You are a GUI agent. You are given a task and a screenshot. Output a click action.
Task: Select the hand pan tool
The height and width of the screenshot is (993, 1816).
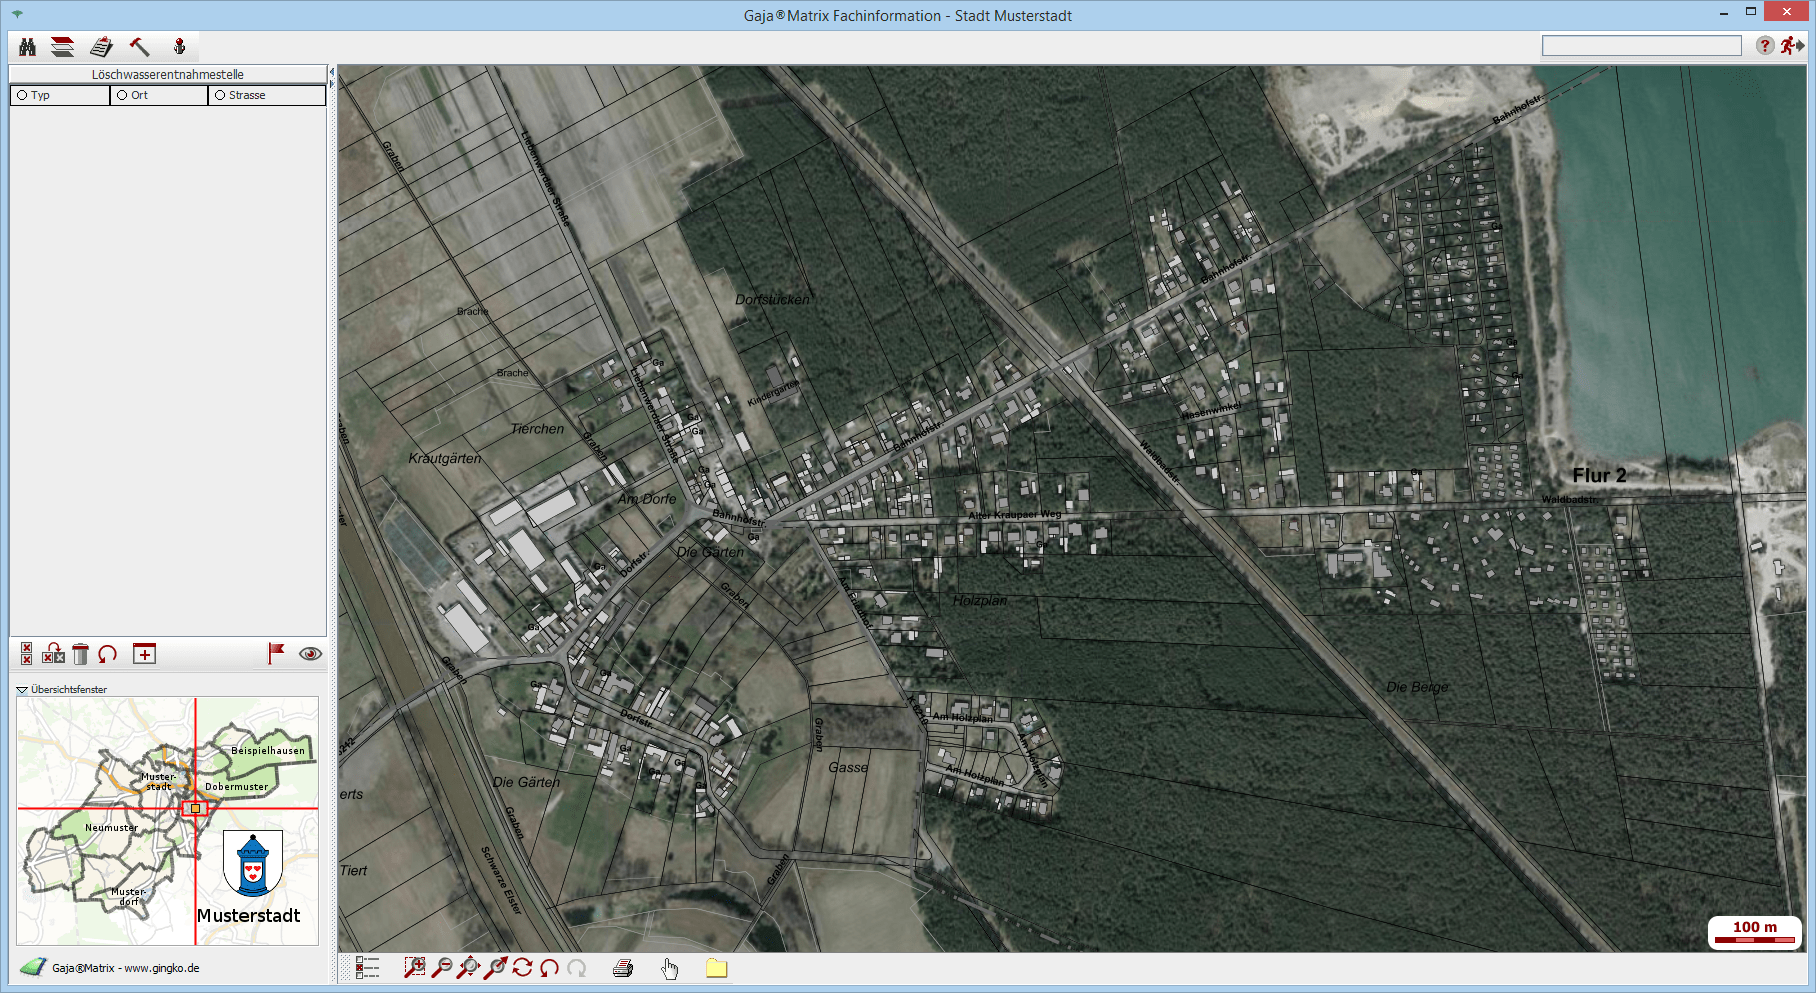click(669, 968)
